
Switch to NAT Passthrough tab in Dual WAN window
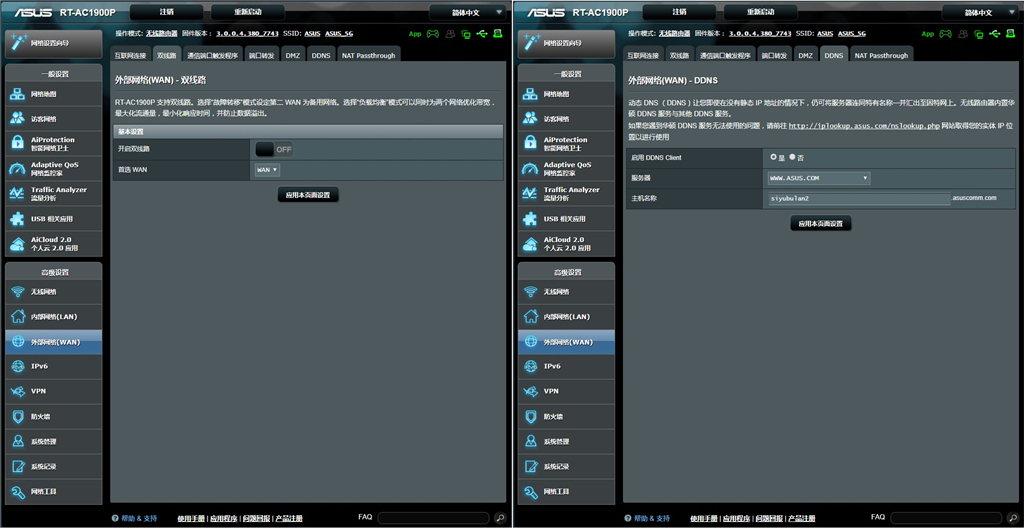(369, 56)
